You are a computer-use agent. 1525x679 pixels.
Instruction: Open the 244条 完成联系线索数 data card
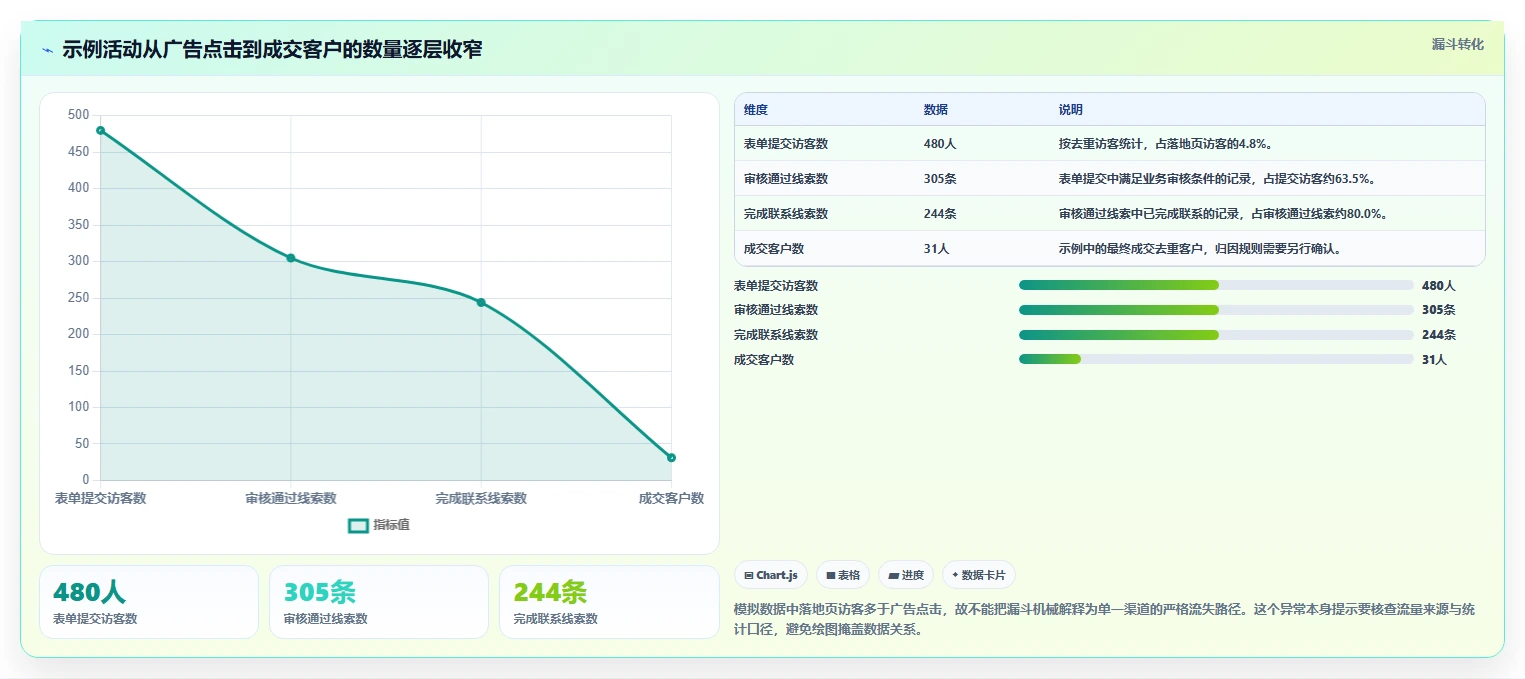tap(609, 602)
